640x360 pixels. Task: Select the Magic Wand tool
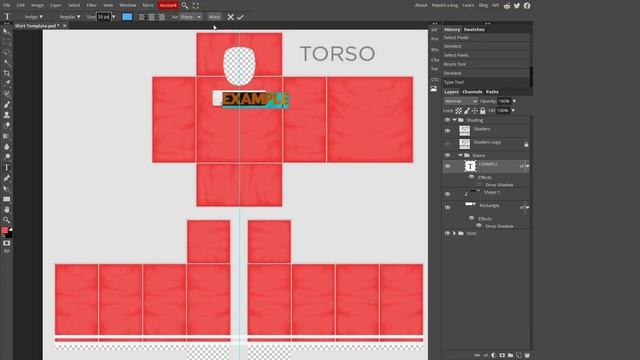pyautogui.click(x=7, y=62)
